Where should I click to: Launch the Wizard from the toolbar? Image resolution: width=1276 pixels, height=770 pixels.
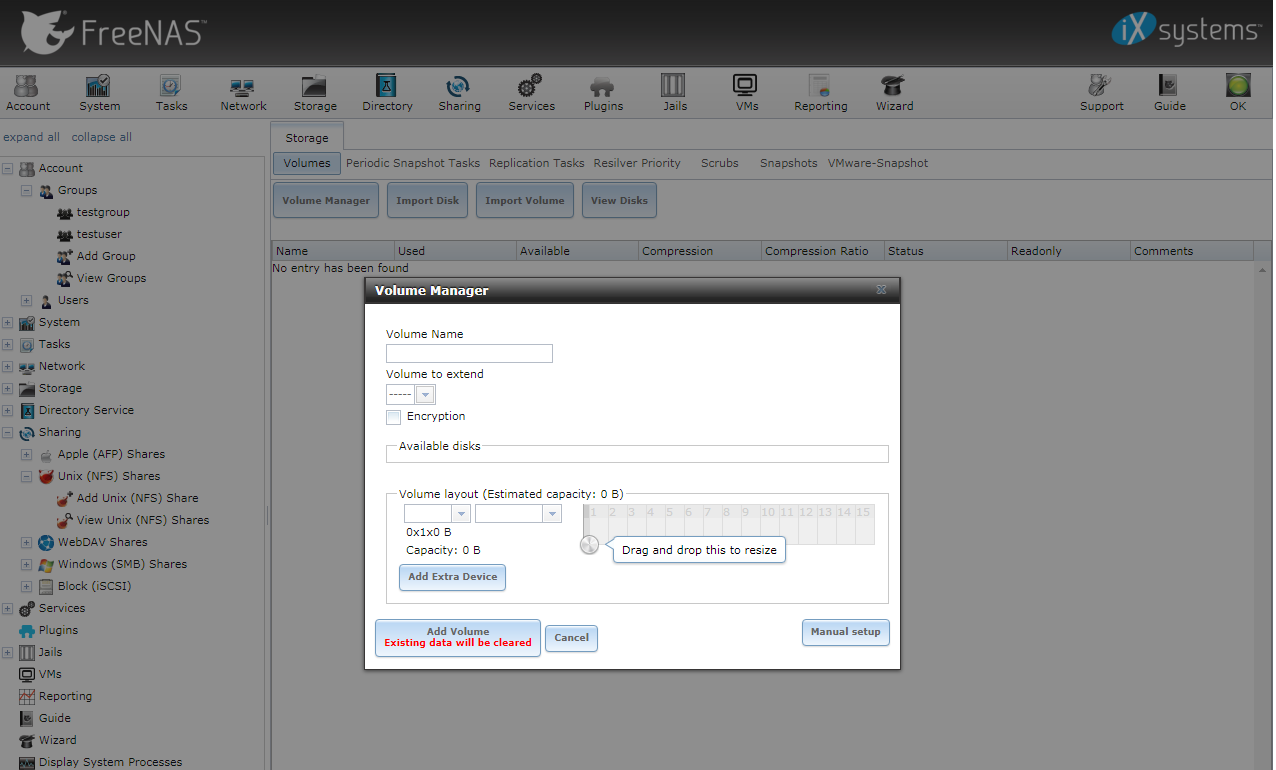pyautogui.click(x=894, y=93)
